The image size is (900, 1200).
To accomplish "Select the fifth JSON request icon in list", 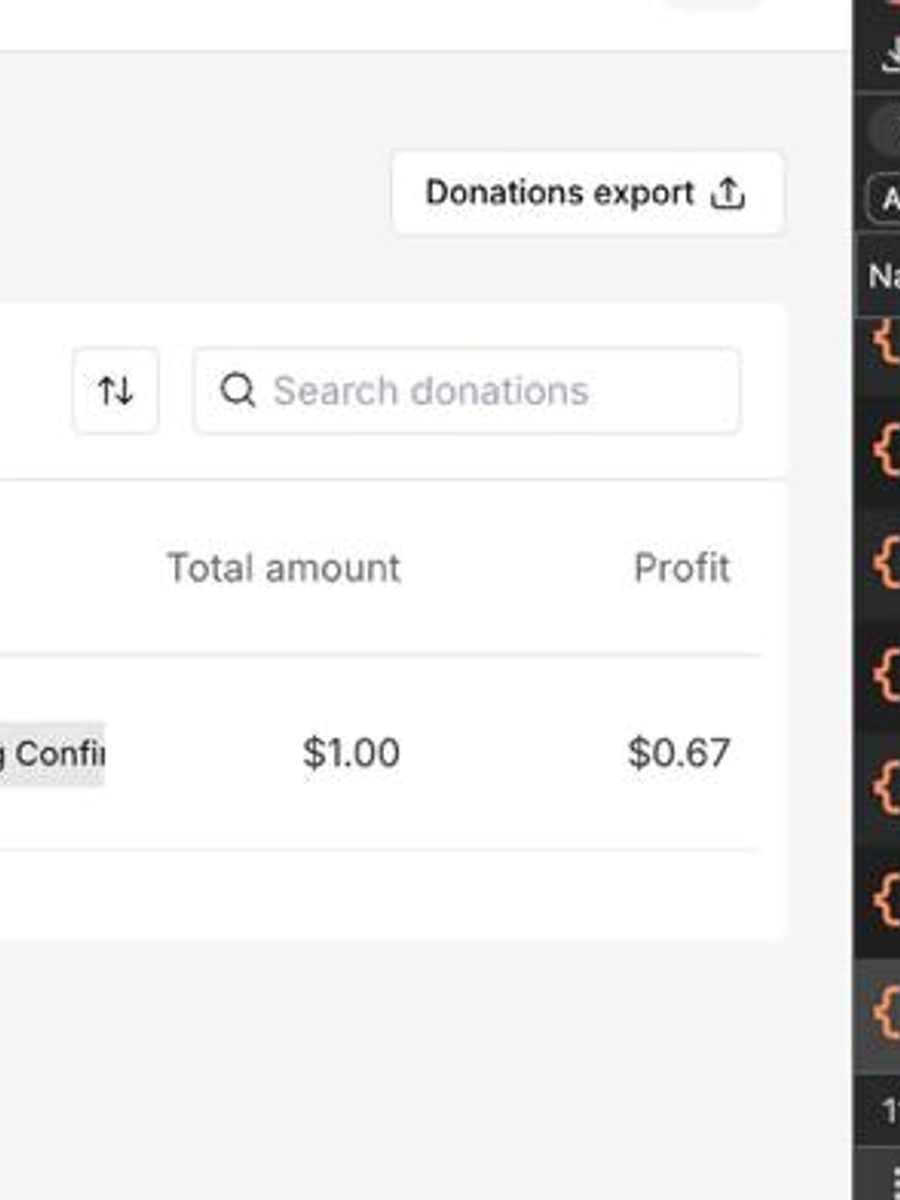I will 884,789.
